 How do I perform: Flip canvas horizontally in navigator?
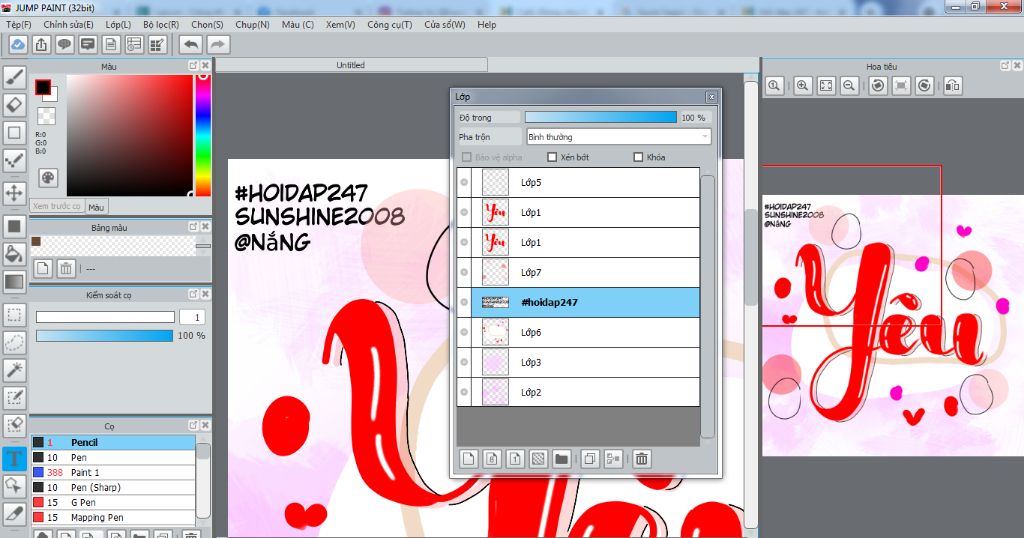pos(953,86)
